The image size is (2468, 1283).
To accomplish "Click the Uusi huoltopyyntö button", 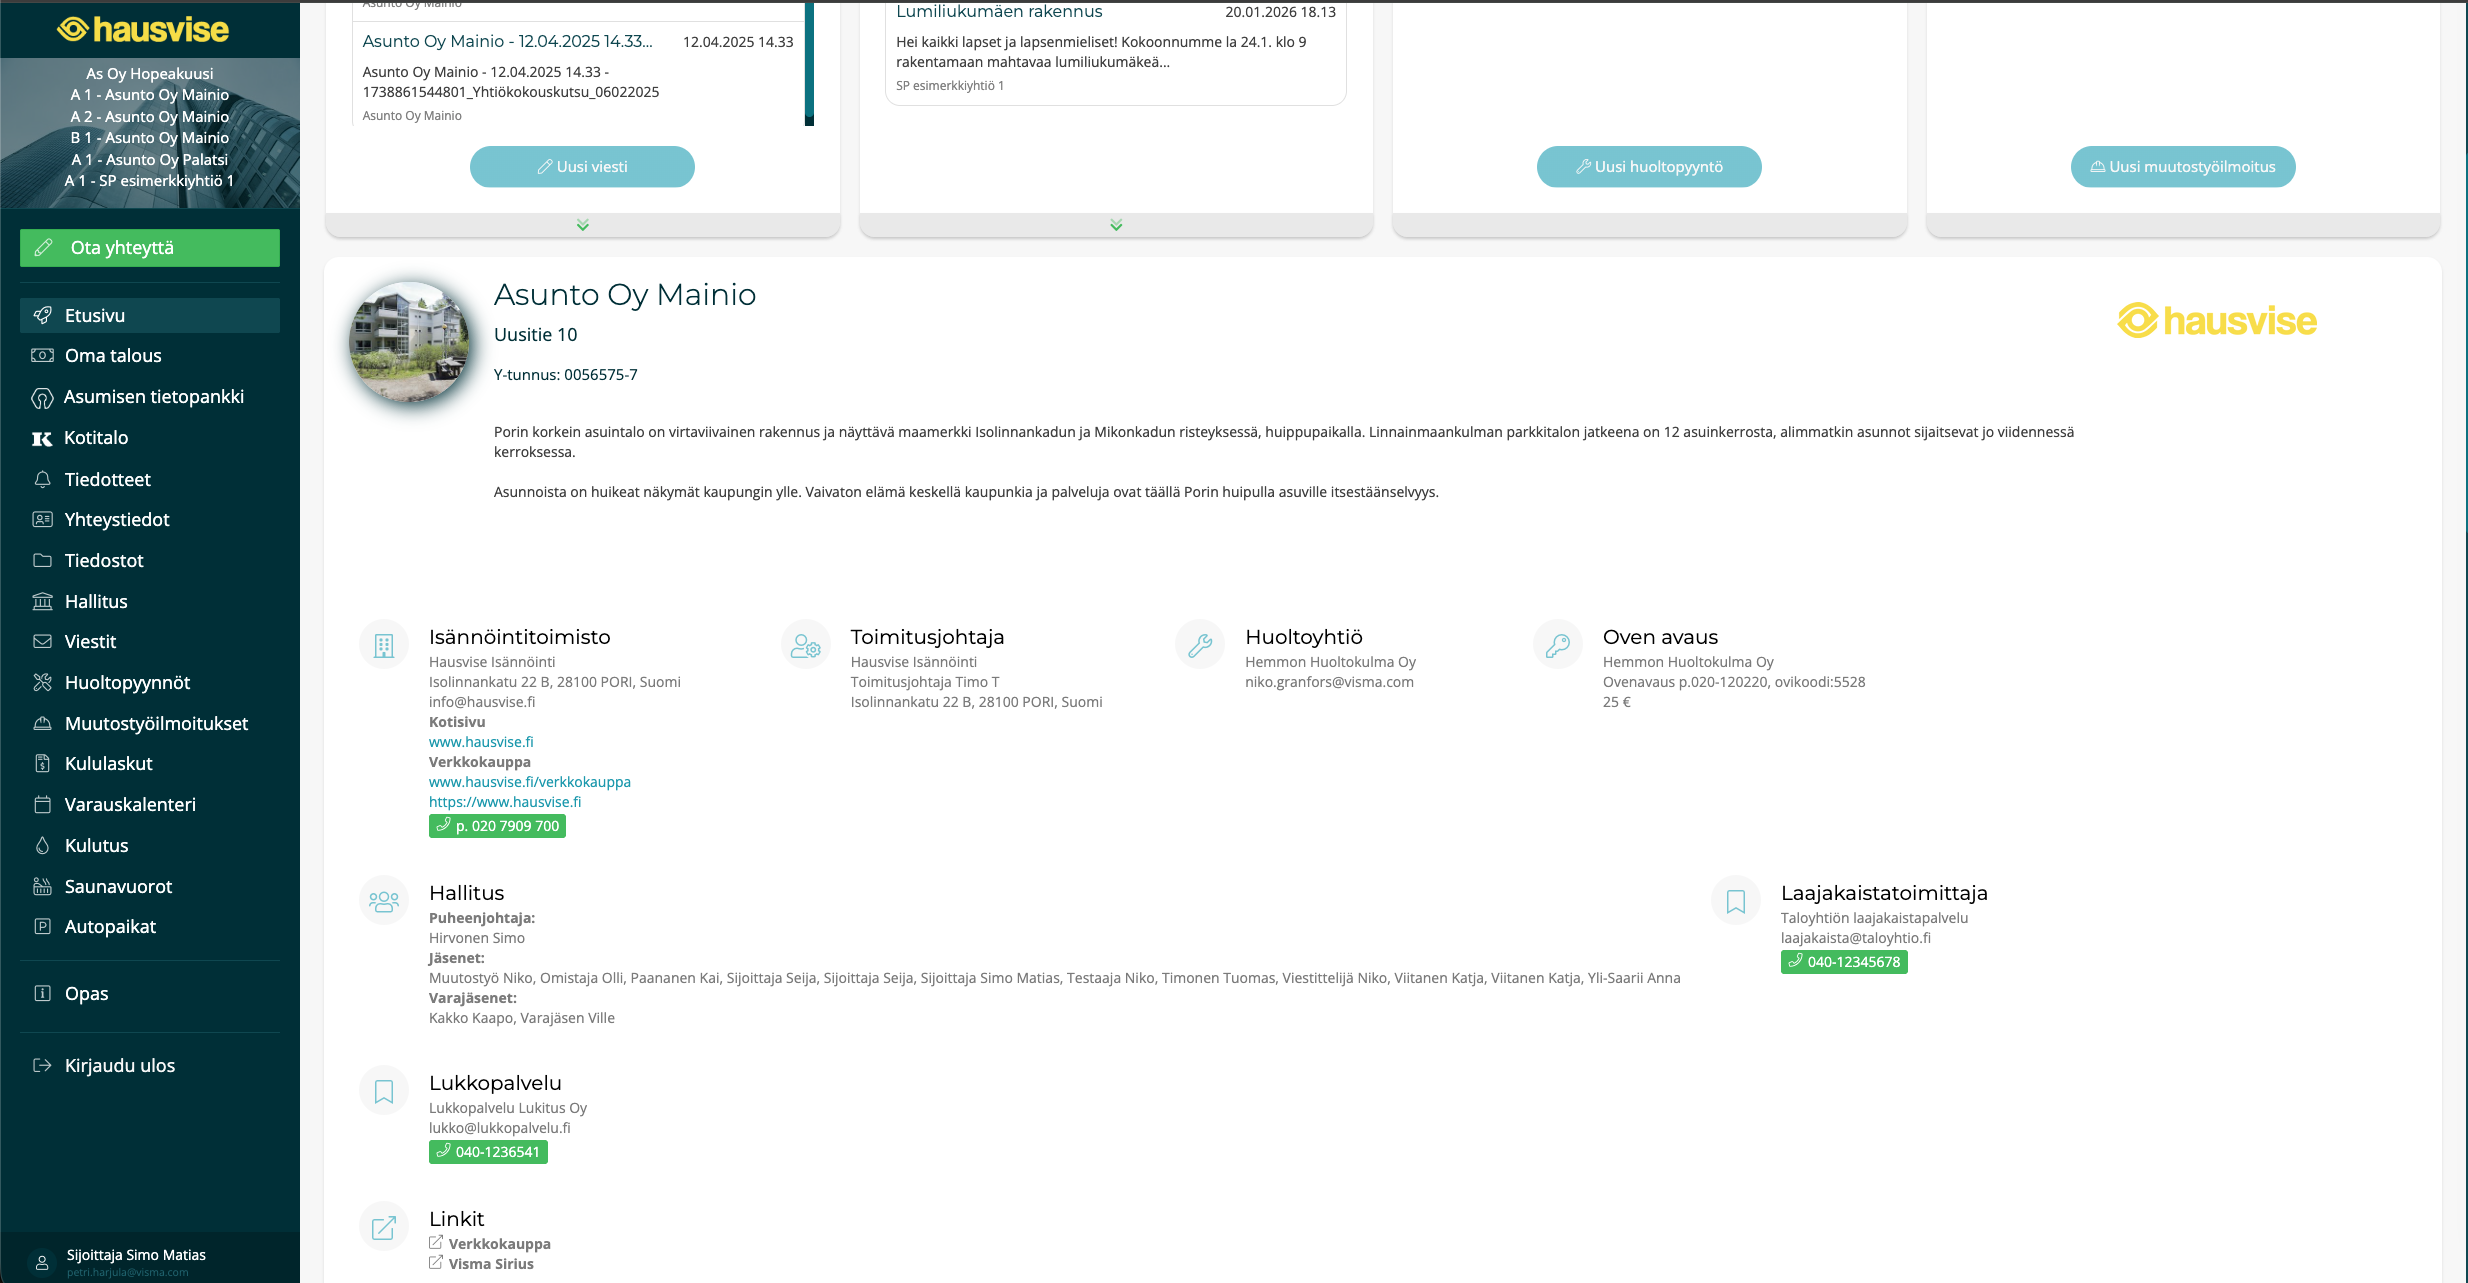I will coord(1648,167).
